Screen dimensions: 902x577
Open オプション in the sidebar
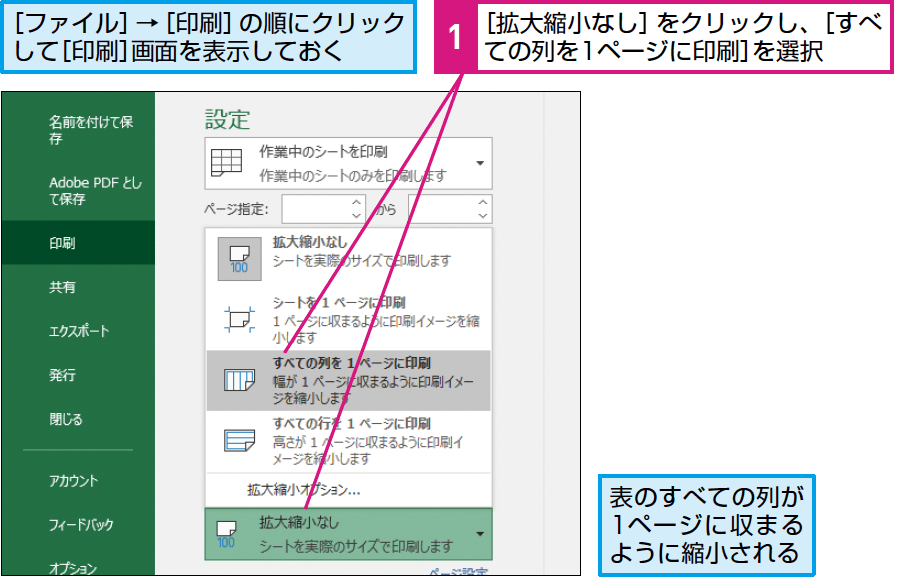tap(73, 568)
